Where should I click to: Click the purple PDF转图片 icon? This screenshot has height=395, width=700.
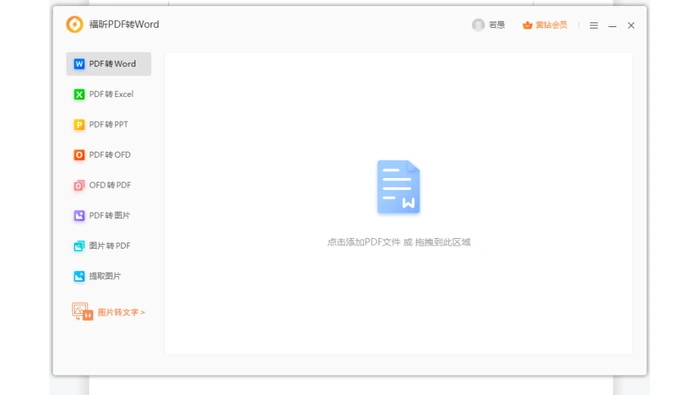point(79,216)
